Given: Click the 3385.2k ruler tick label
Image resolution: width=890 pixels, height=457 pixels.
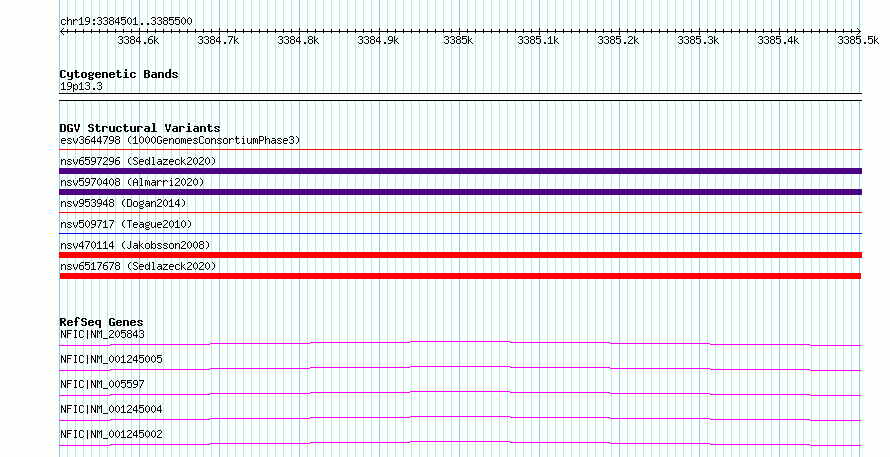Looking at the screenshot, I should pos(618,40).
